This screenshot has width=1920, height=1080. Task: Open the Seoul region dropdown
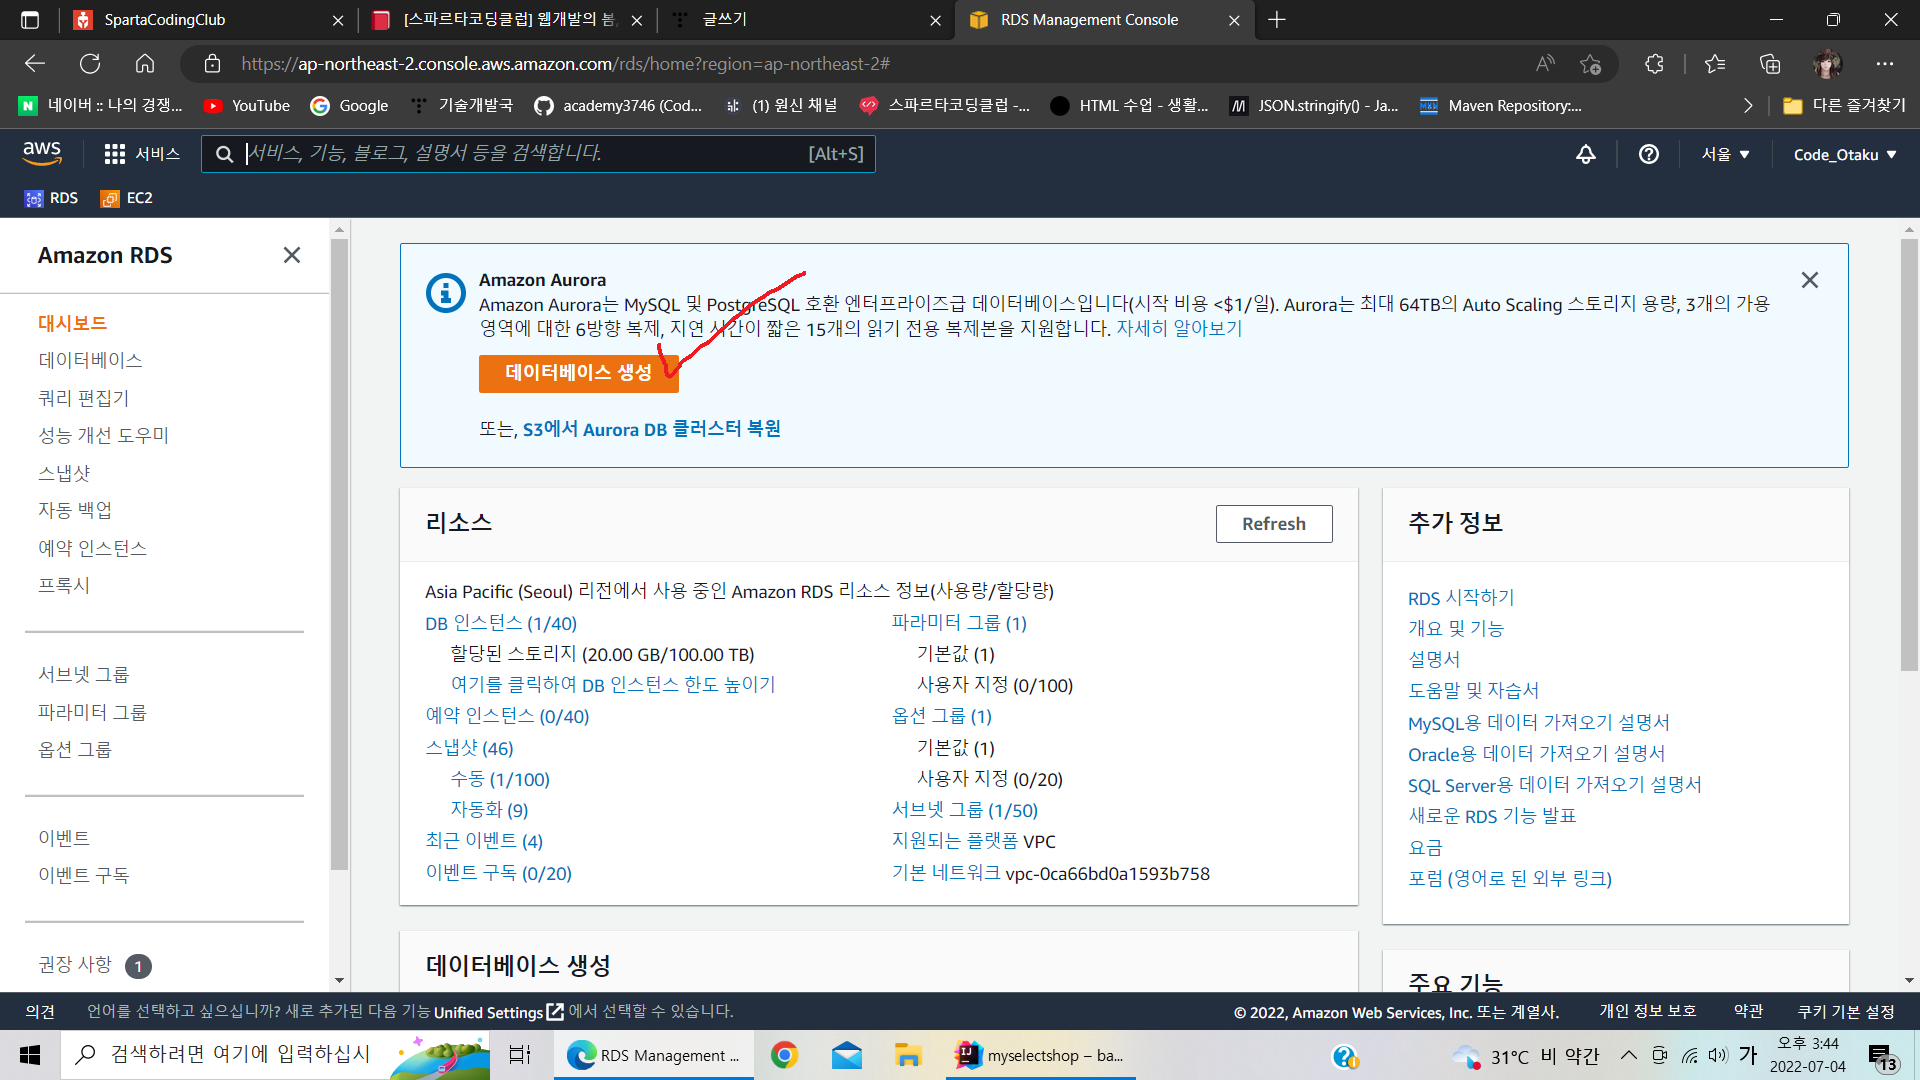[x=1726, y=154]
